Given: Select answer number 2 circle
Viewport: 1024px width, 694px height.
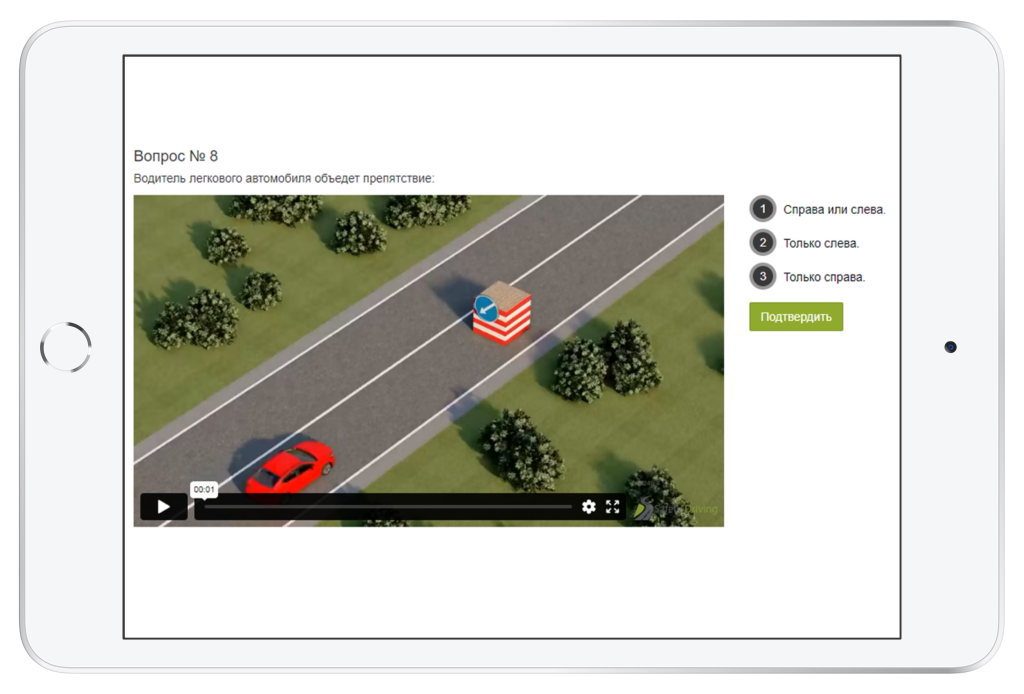Looking at the screenshot, I should 762,243.
